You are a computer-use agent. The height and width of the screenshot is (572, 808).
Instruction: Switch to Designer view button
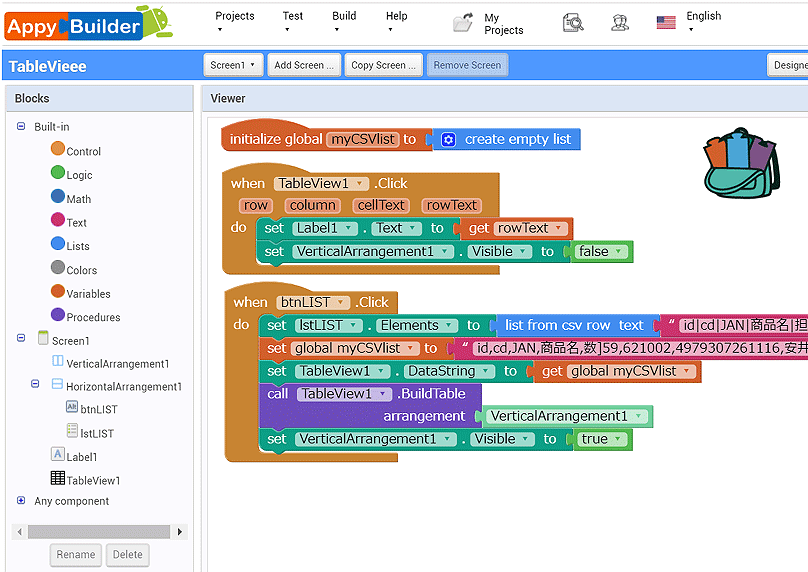point(788,65)
